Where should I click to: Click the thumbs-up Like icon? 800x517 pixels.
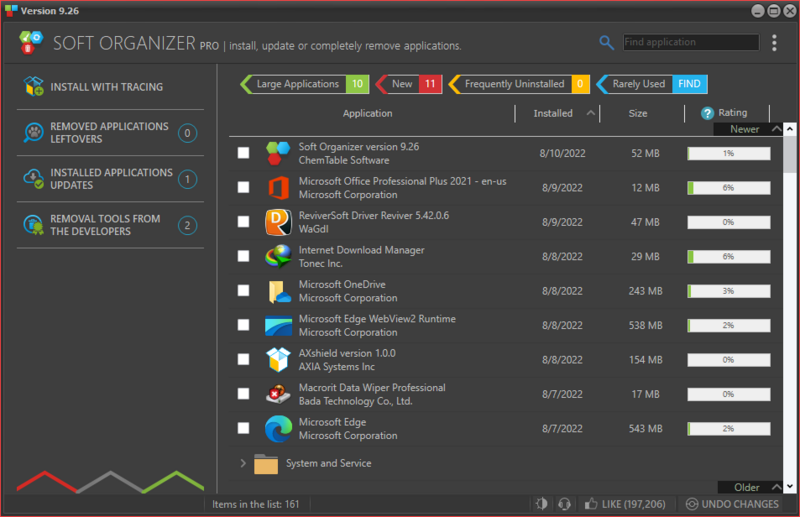click(x=591, y=504)
